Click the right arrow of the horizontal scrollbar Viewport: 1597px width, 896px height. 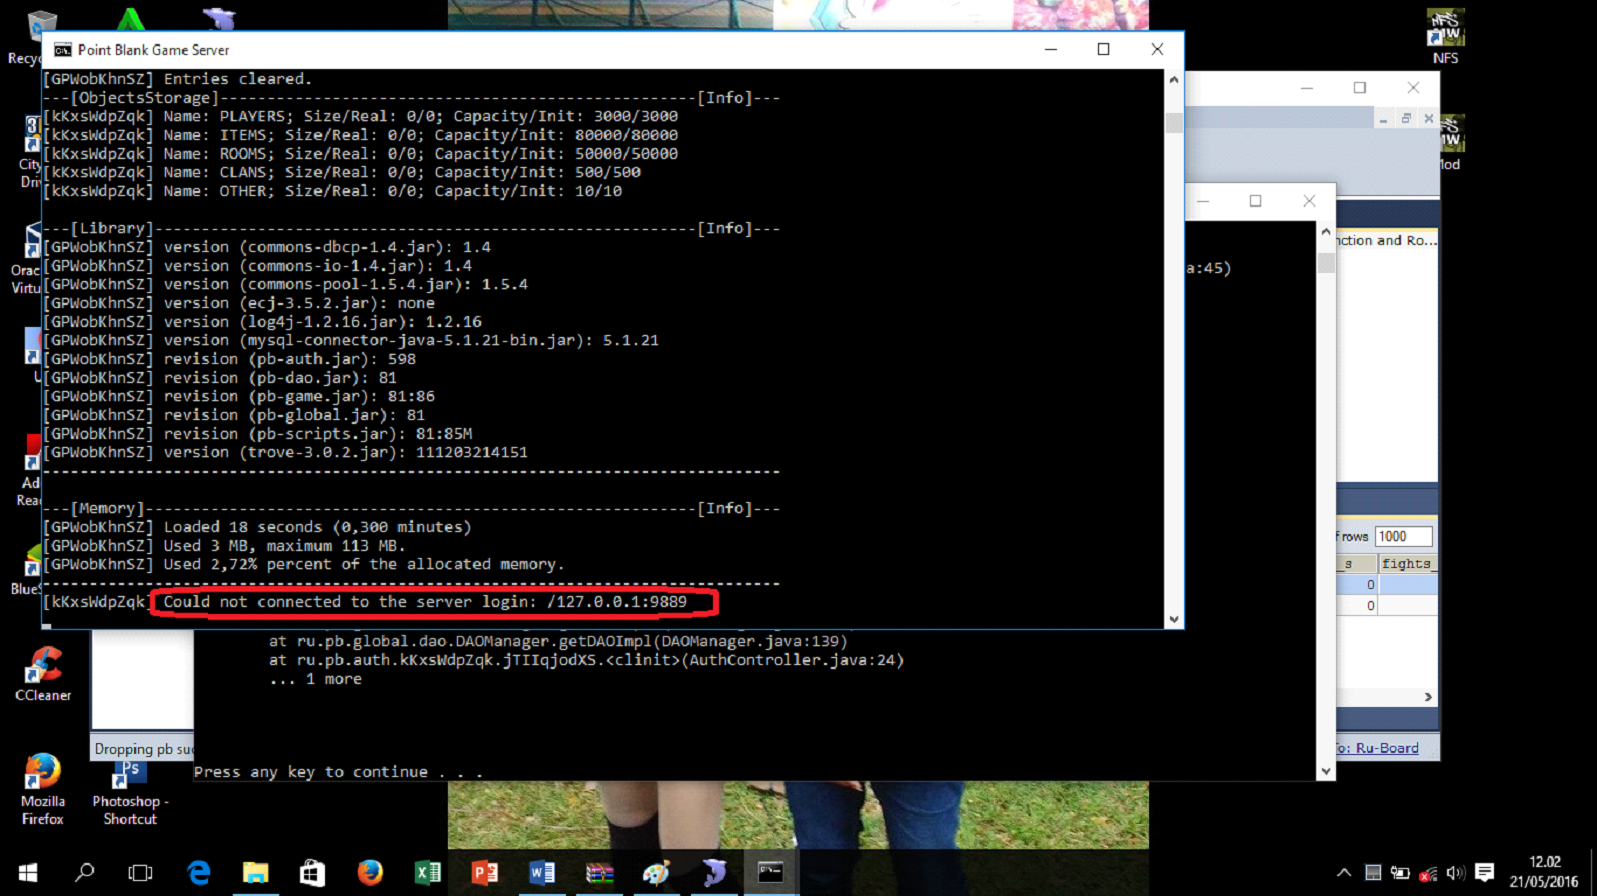1428,697
